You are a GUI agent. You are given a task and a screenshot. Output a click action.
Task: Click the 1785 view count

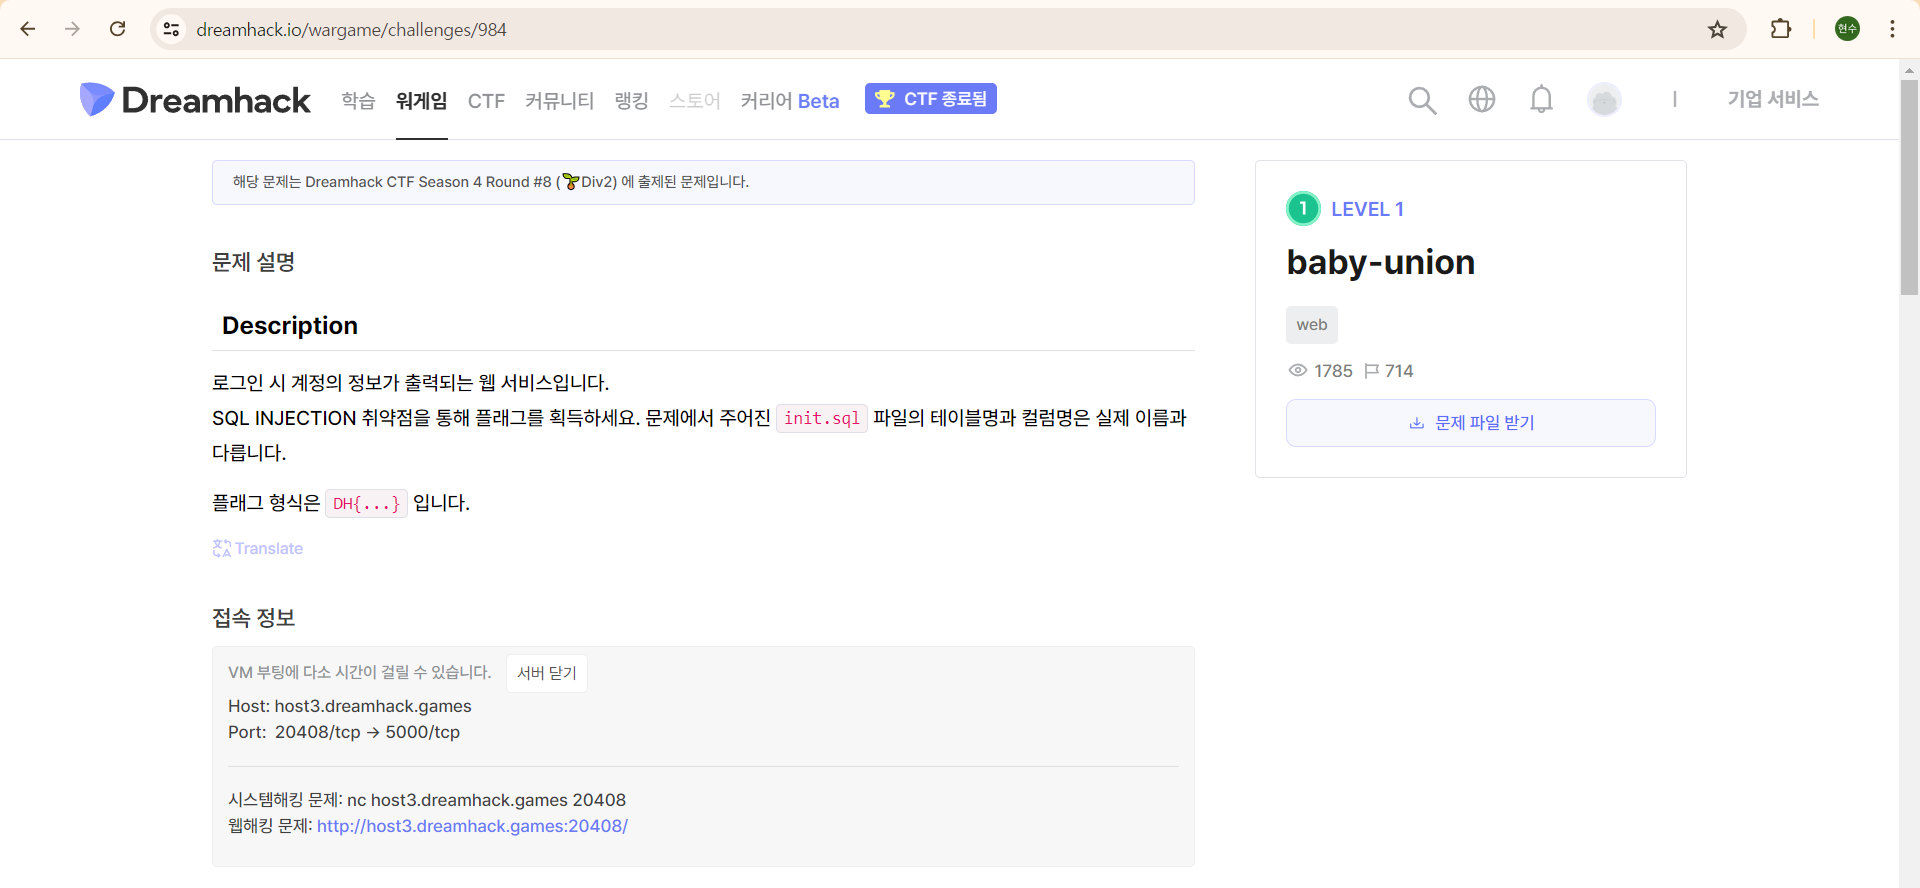pyautogui.click(x=1333, y=371)
